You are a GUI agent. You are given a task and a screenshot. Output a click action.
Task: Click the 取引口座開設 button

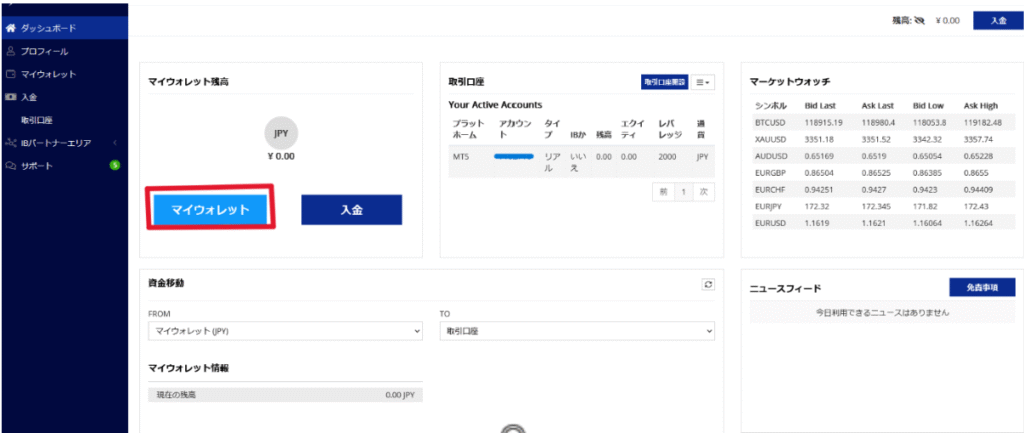664,82
